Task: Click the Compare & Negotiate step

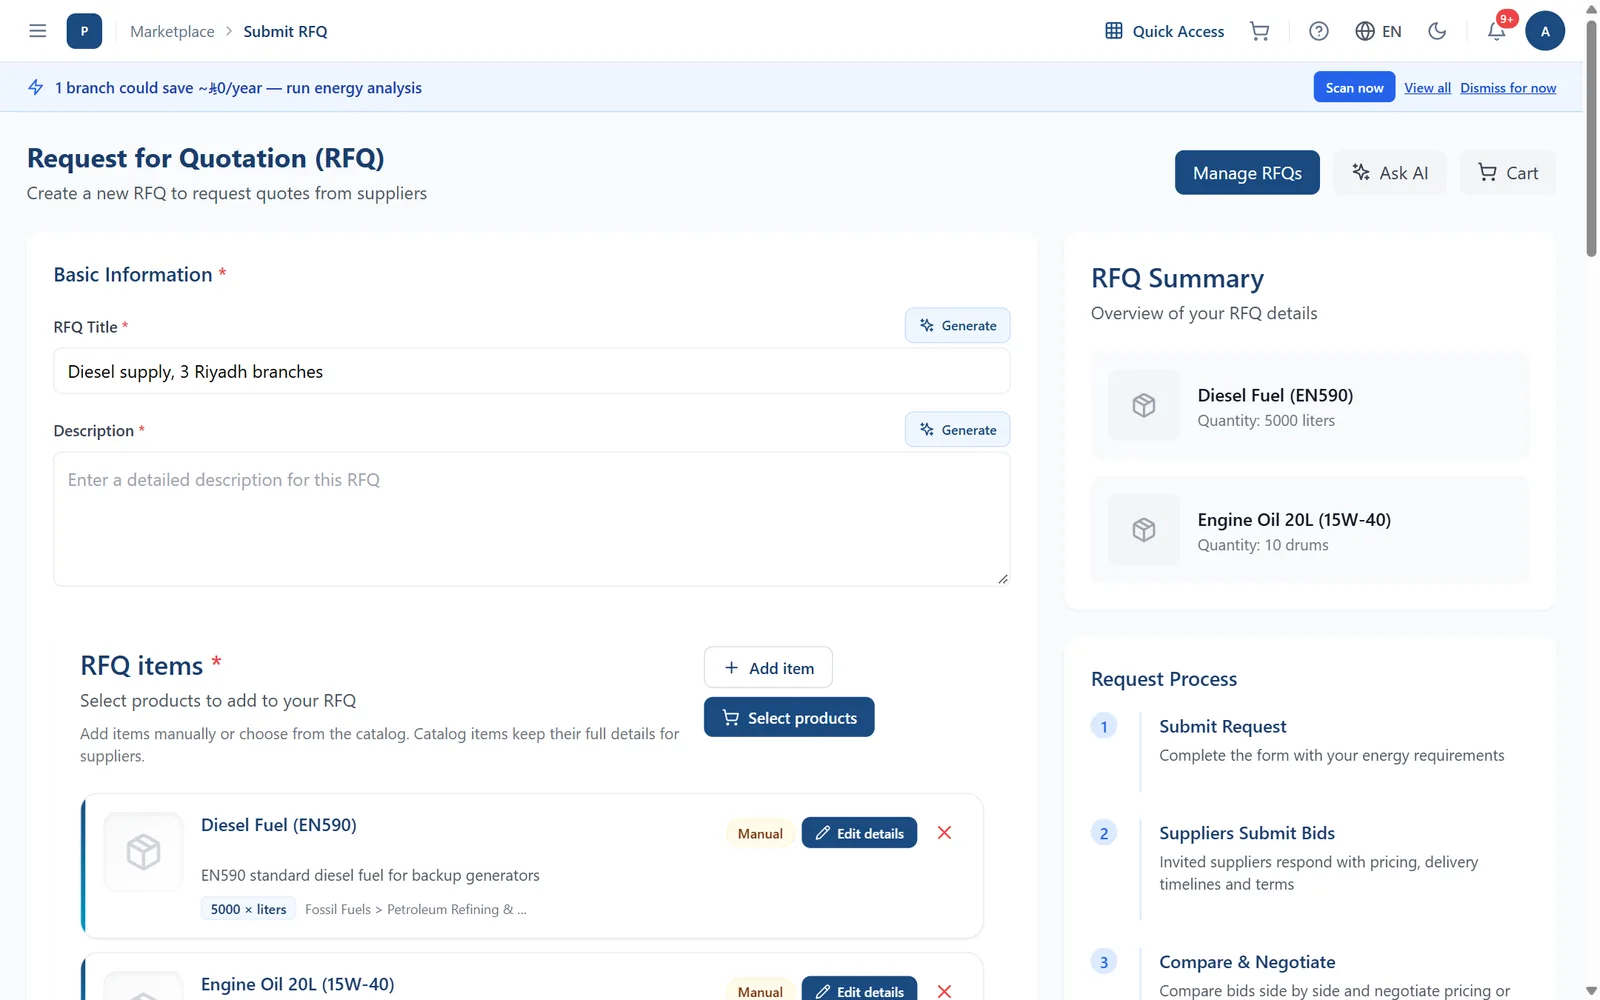Action: 1247,962
